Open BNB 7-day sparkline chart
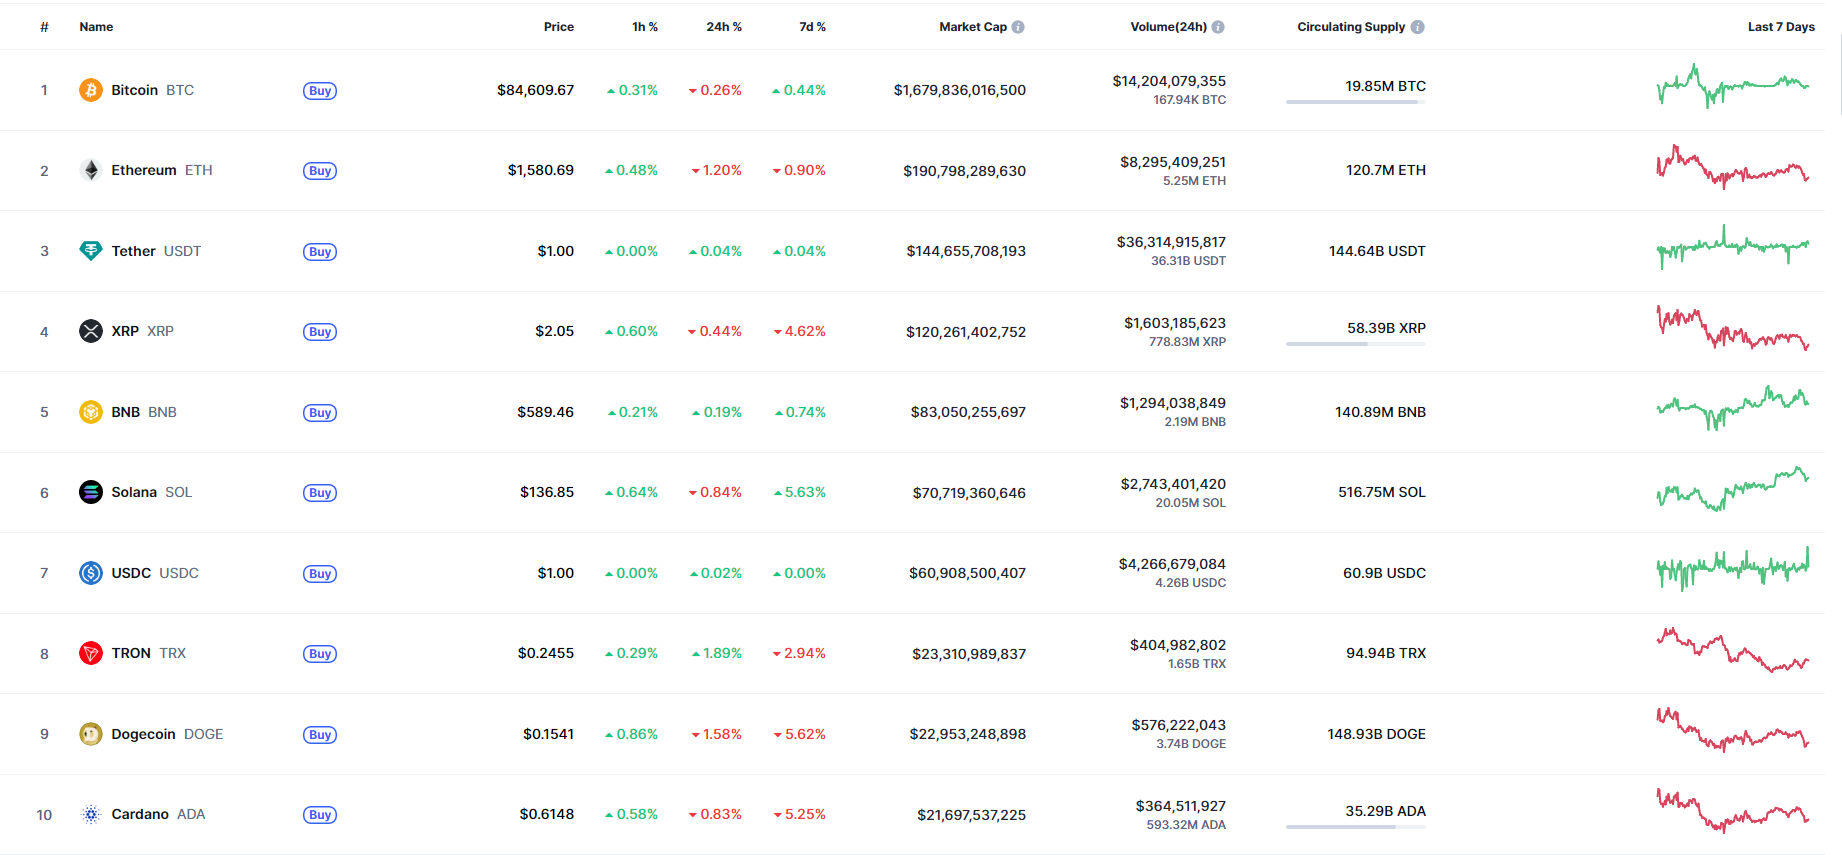The image size is (1842, 855). (x=1733, y=408)
